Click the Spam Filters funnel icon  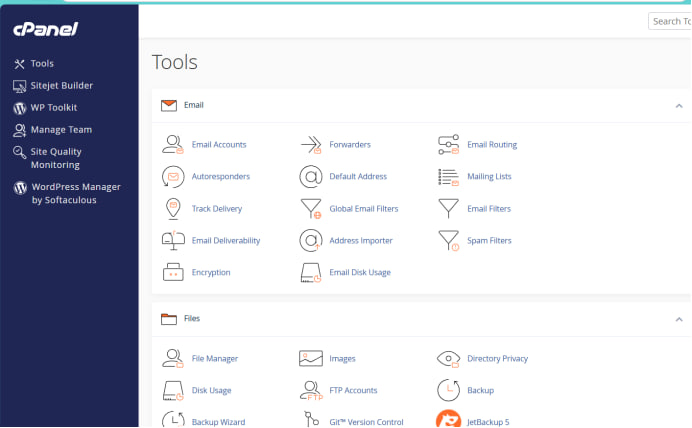[449, 240]
